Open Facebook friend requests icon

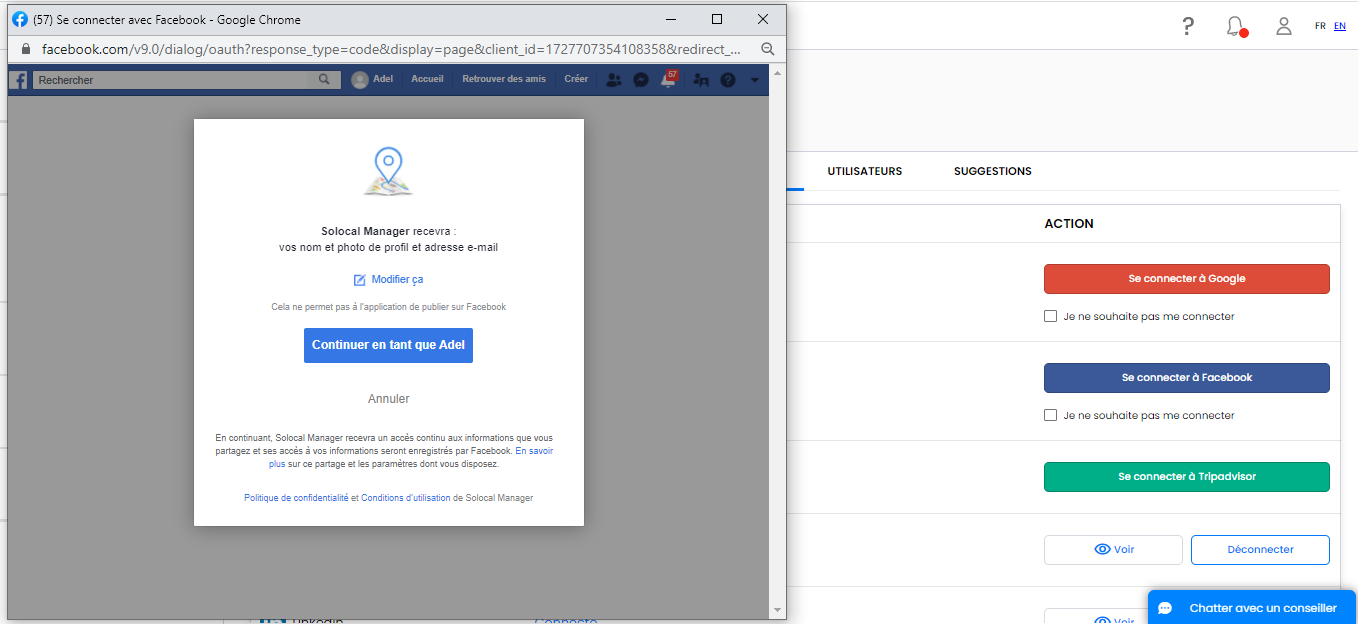(614, 80)
